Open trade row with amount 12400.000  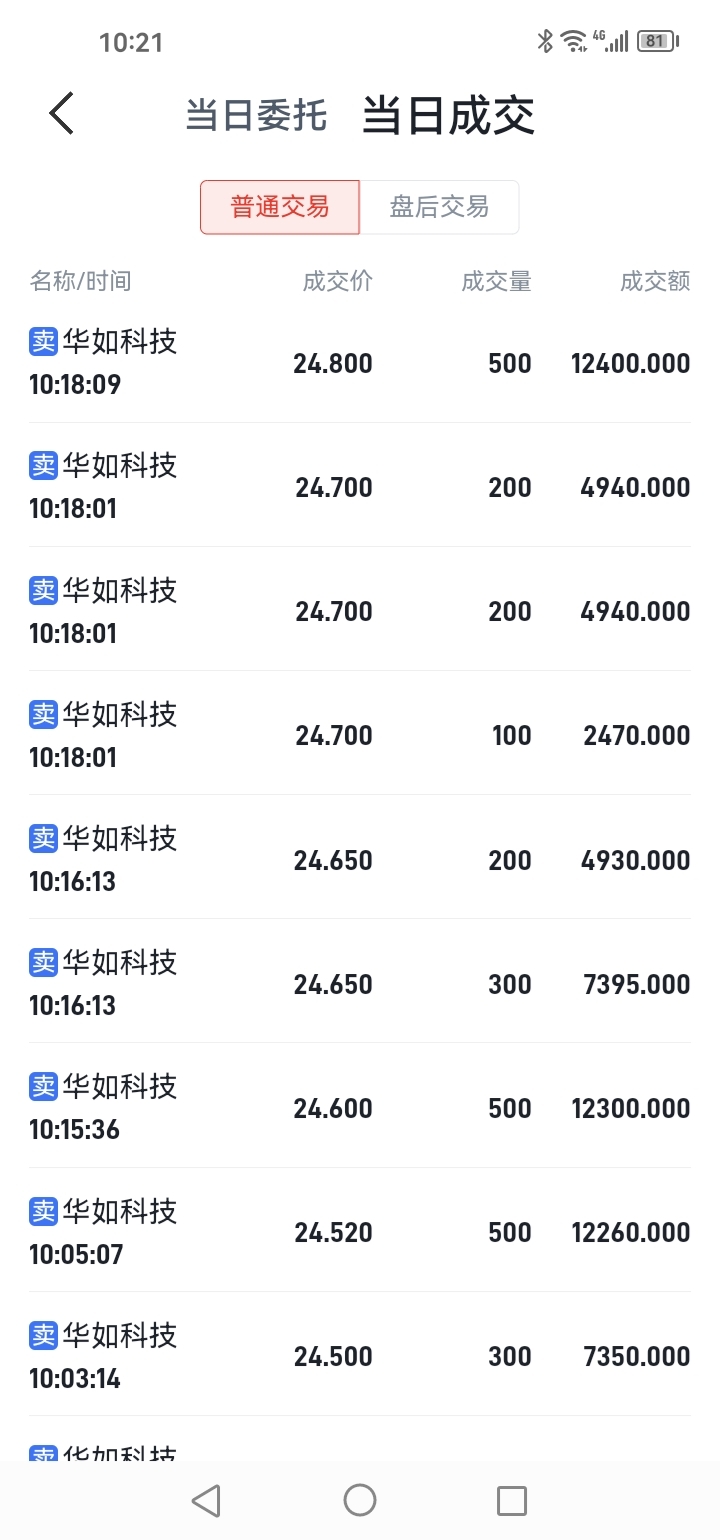360,362
